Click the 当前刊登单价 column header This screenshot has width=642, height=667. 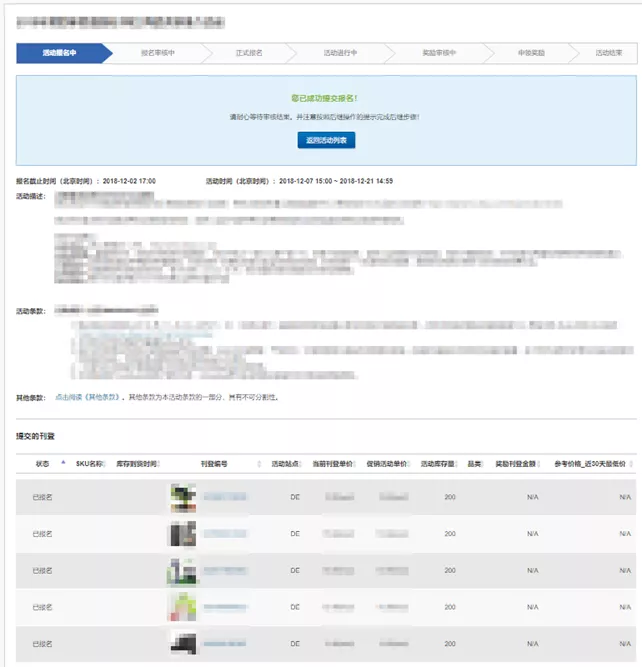[333, 464]
